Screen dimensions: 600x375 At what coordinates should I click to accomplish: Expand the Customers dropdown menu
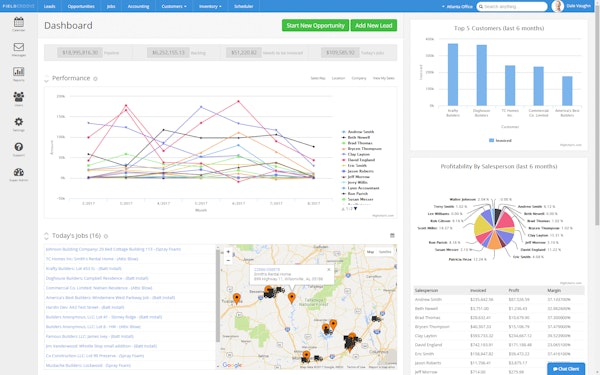(174, 6)
